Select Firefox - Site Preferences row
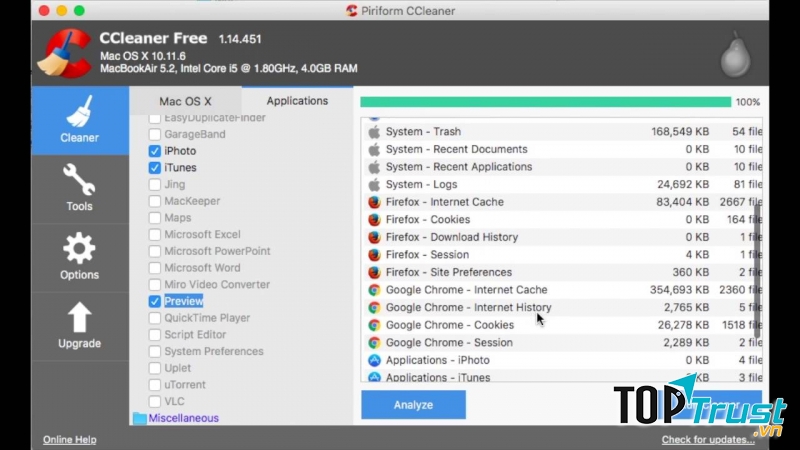800x450 pixels. 564,272
